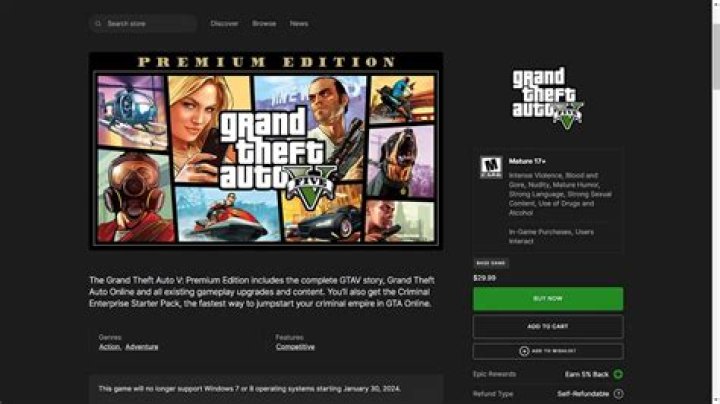Open the Discover tab
The image size is (720, 404).
pos(224,23)
